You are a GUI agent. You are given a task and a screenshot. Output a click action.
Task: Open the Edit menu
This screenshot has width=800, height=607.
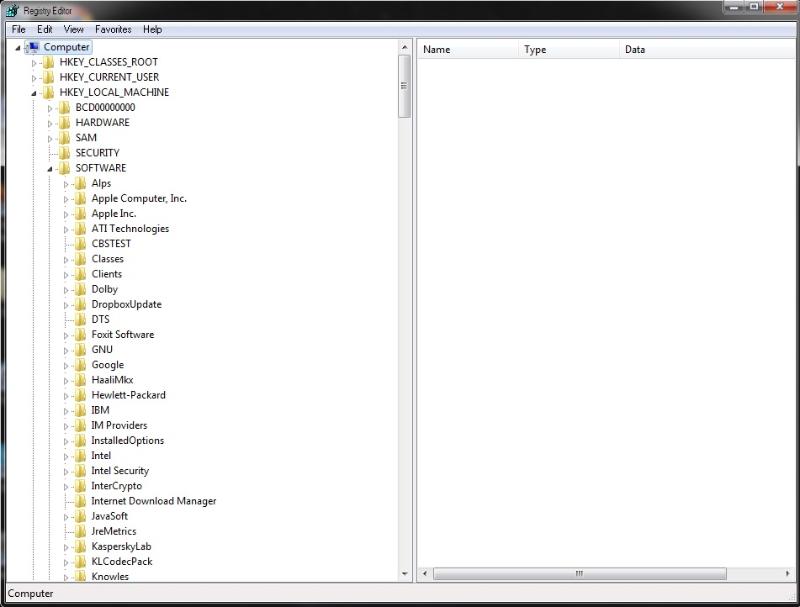click(x=45, y=30)
